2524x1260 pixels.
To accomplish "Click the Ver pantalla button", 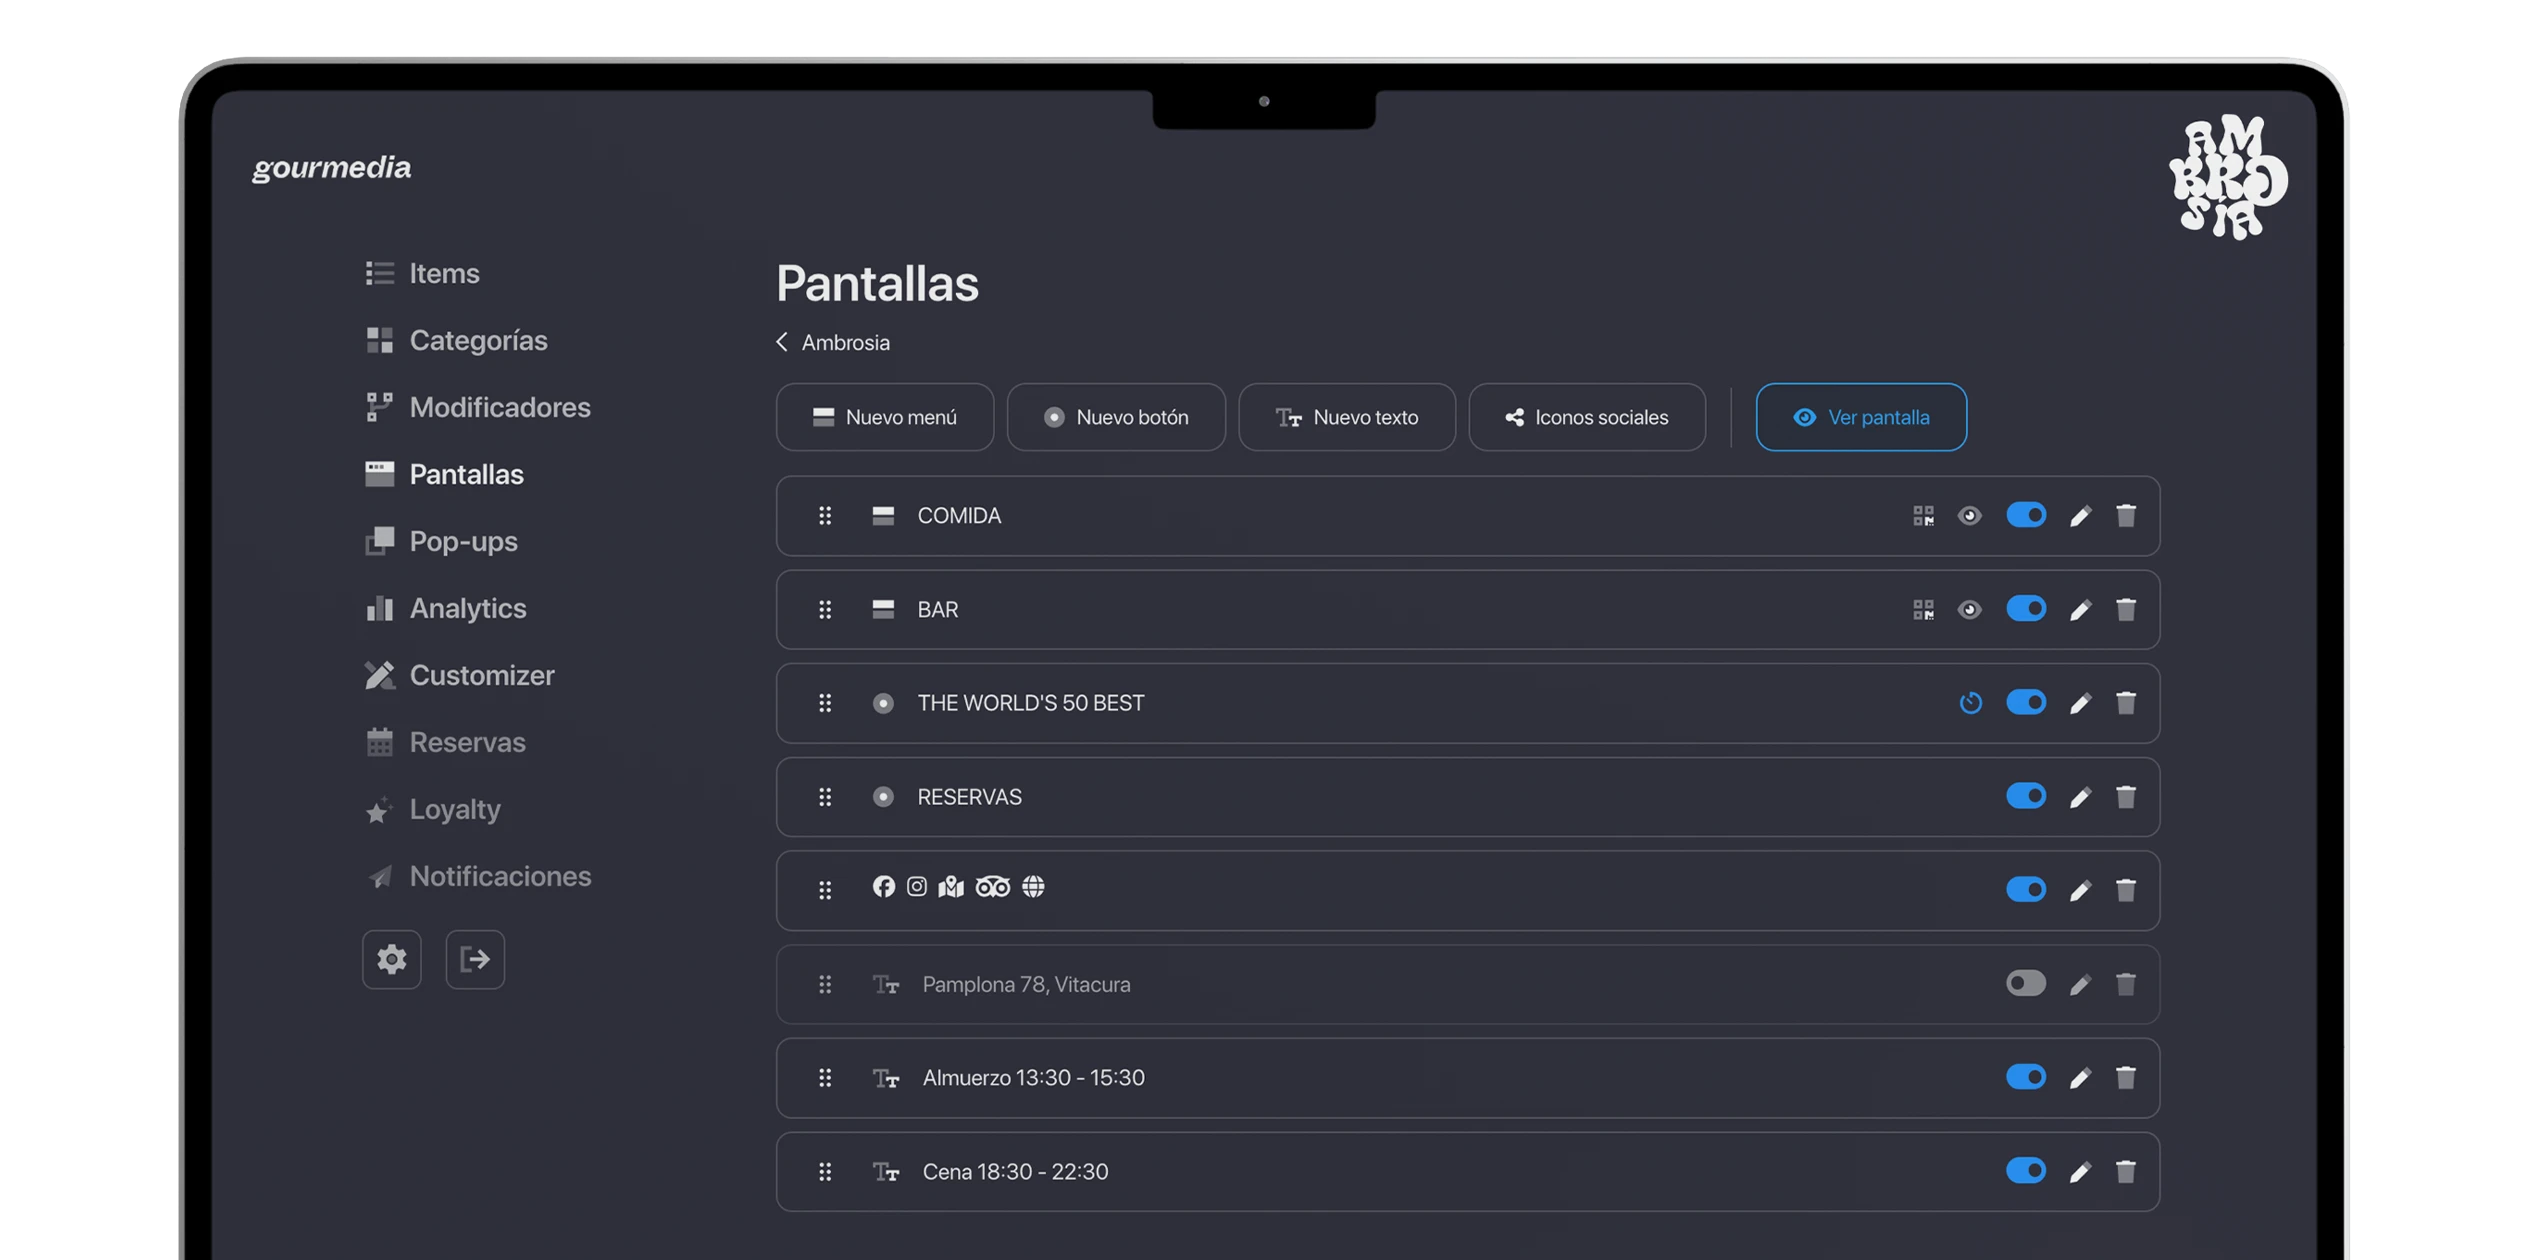I will [x=1861, y=417].
